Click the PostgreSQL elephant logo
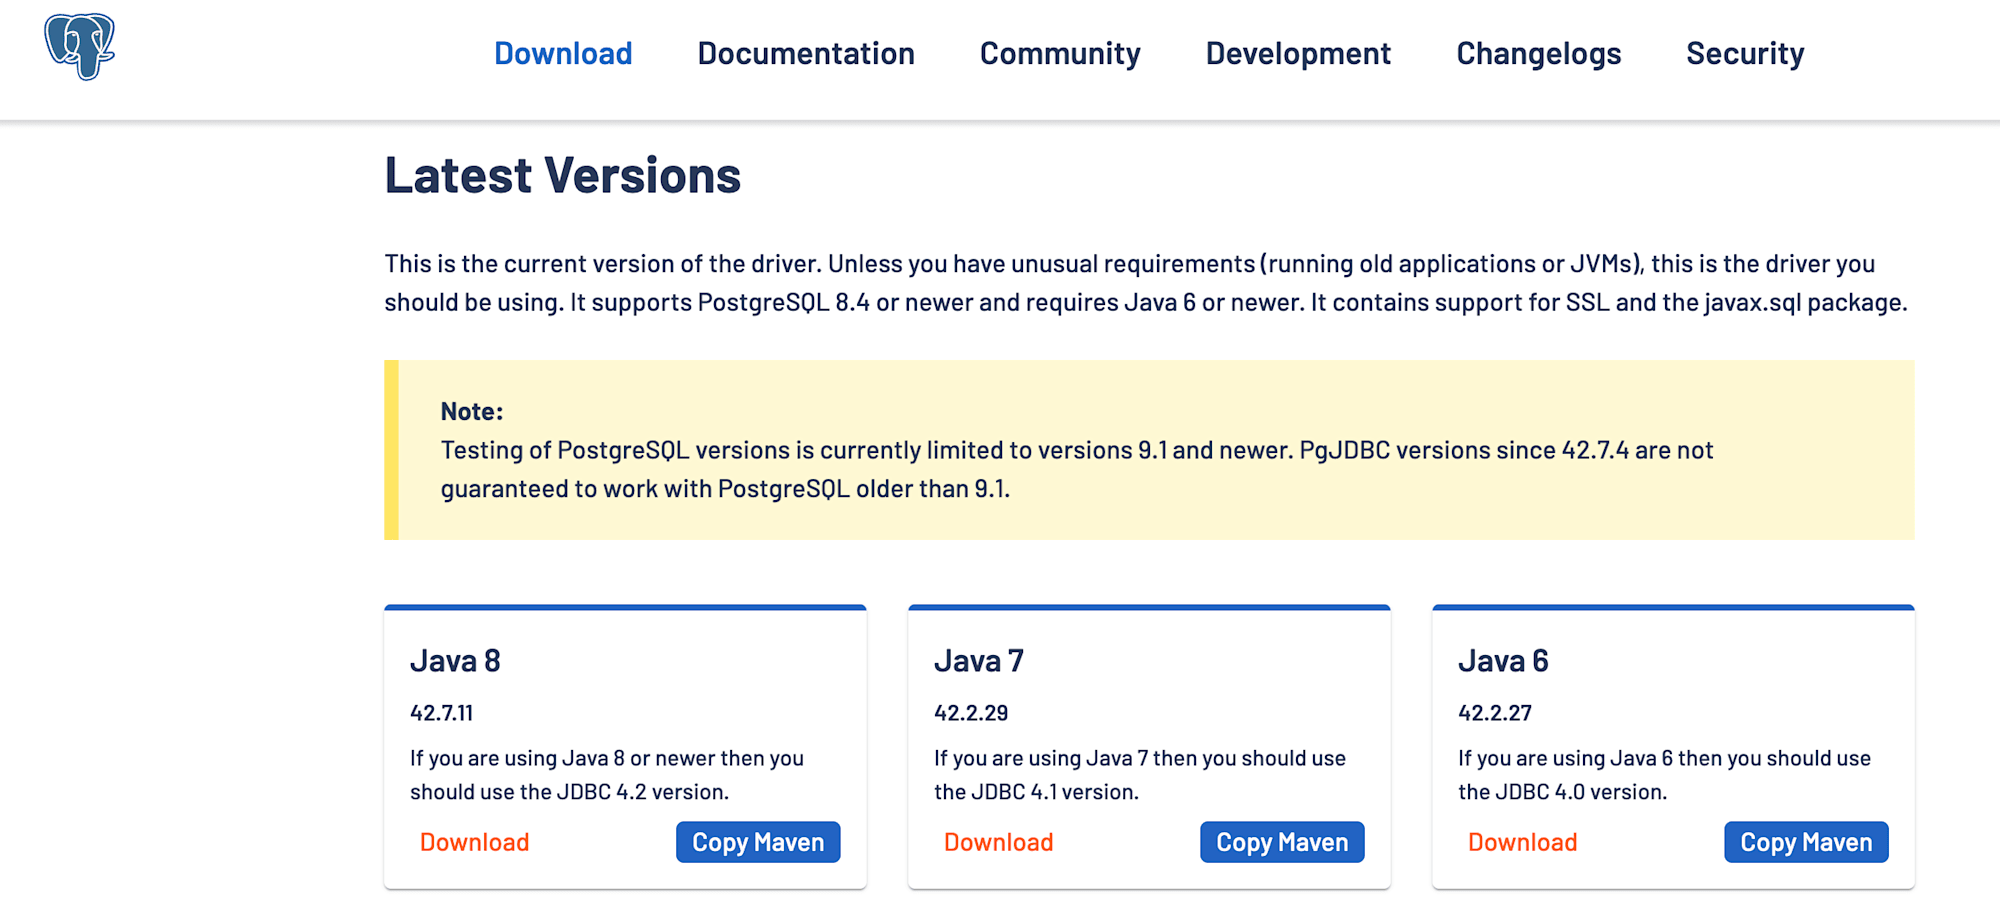The width and height of the screenshot is (2000, 916). click(x=80, y=47)
